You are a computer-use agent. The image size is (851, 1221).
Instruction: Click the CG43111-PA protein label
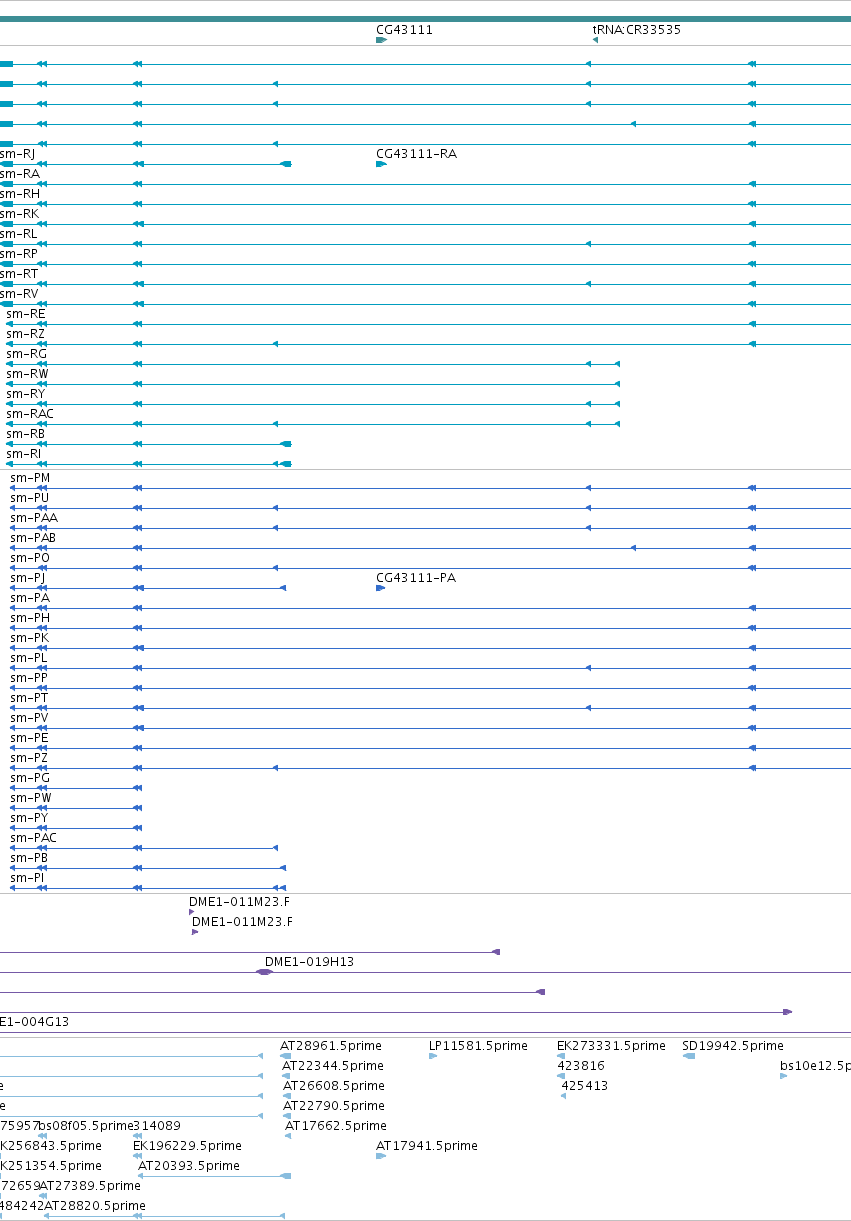point(416,578)
